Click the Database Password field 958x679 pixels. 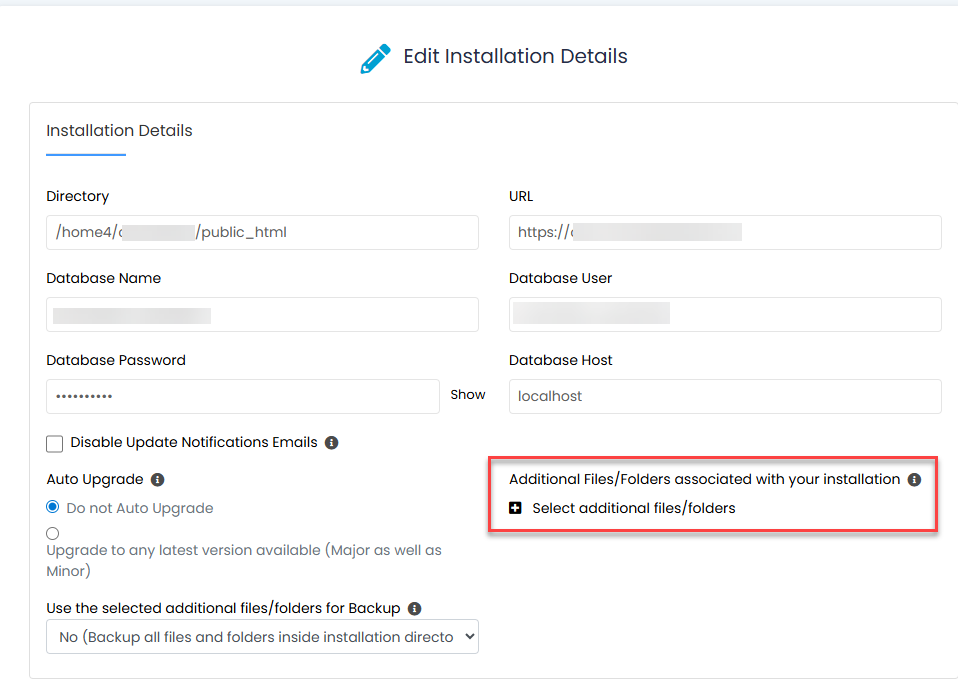(x=242, y=396)
